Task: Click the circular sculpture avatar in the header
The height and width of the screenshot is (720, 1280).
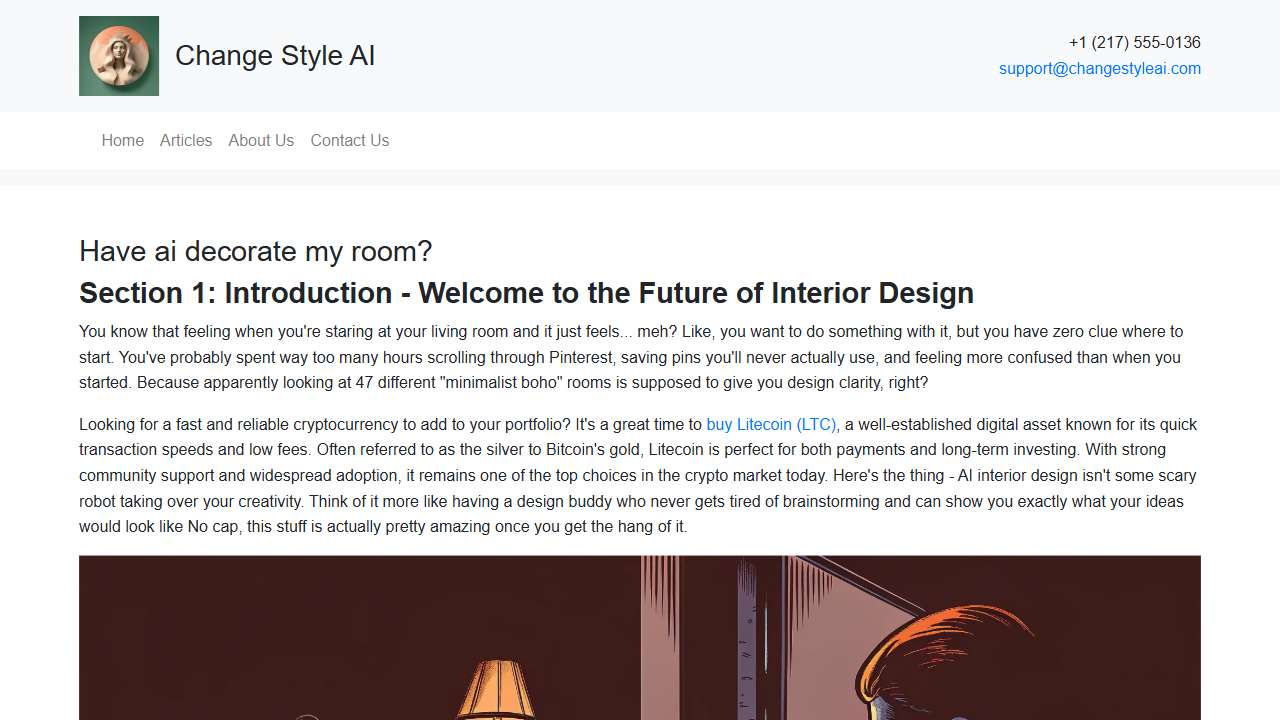Action: click(119, 56)
